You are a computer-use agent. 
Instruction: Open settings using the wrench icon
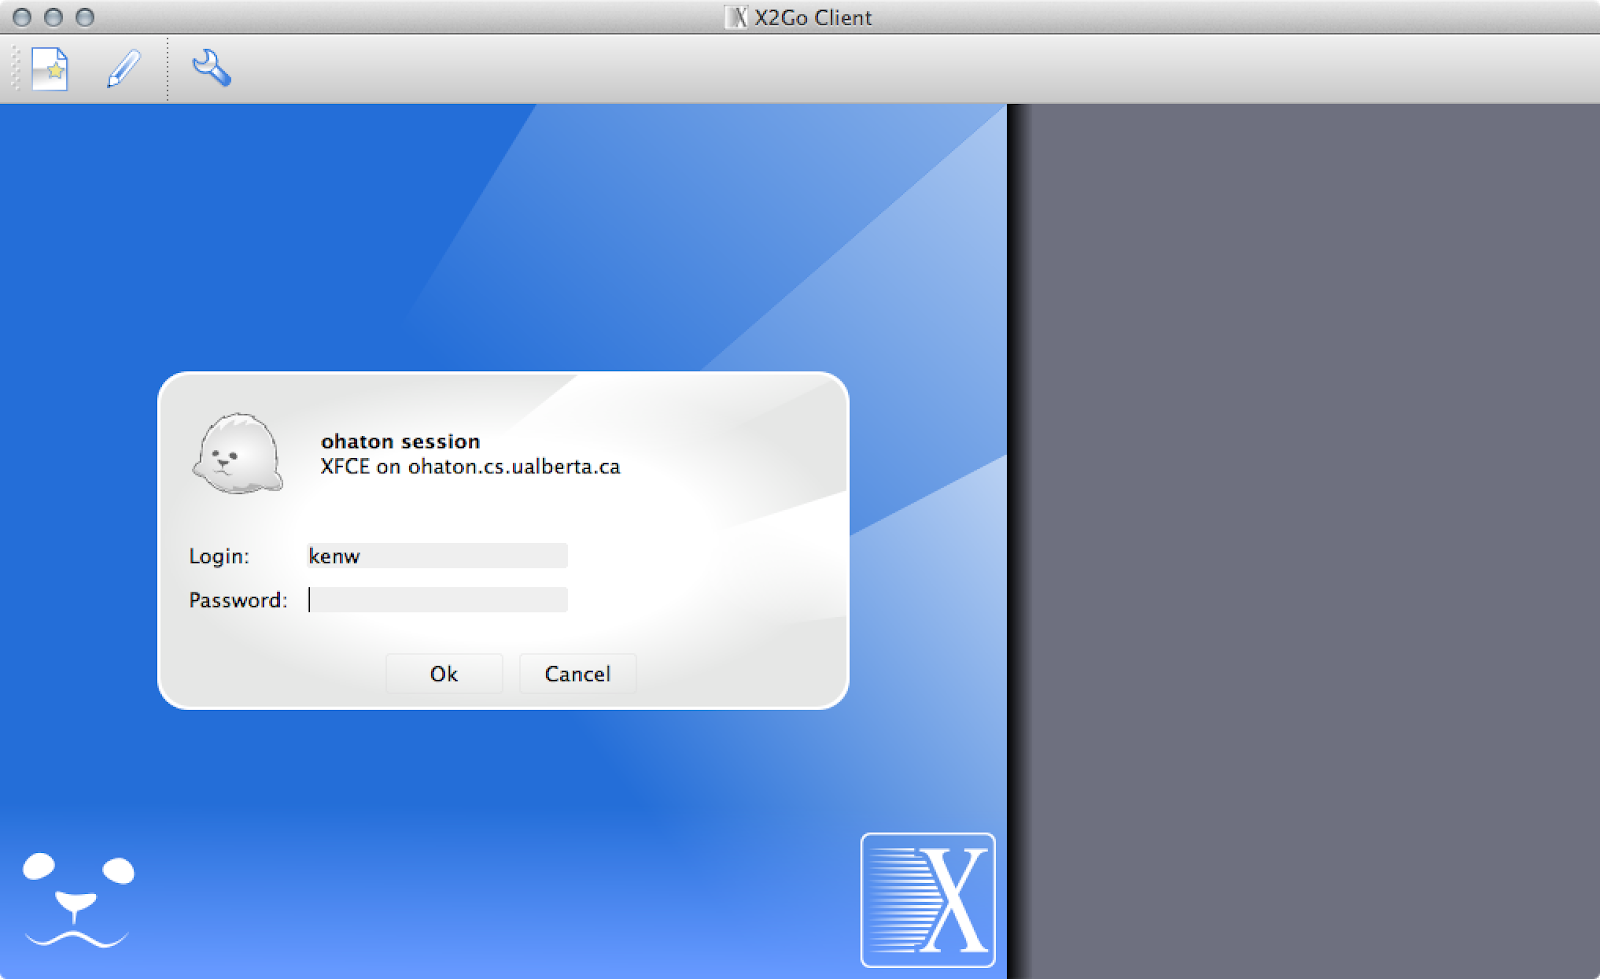(x=211, y=68)
